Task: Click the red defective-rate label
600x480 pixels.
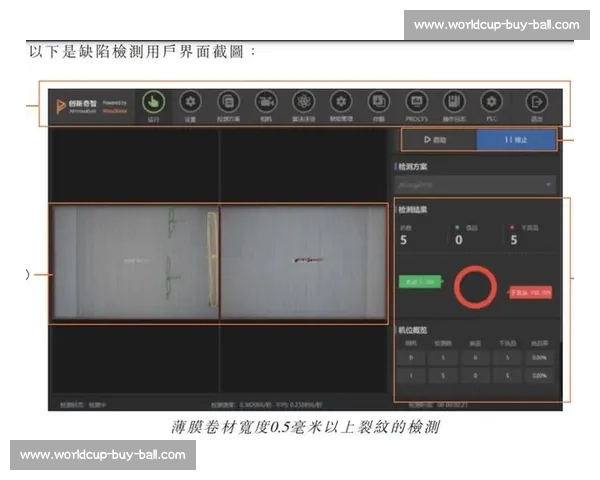Action: pyautogui.click(x=531, y=292)
